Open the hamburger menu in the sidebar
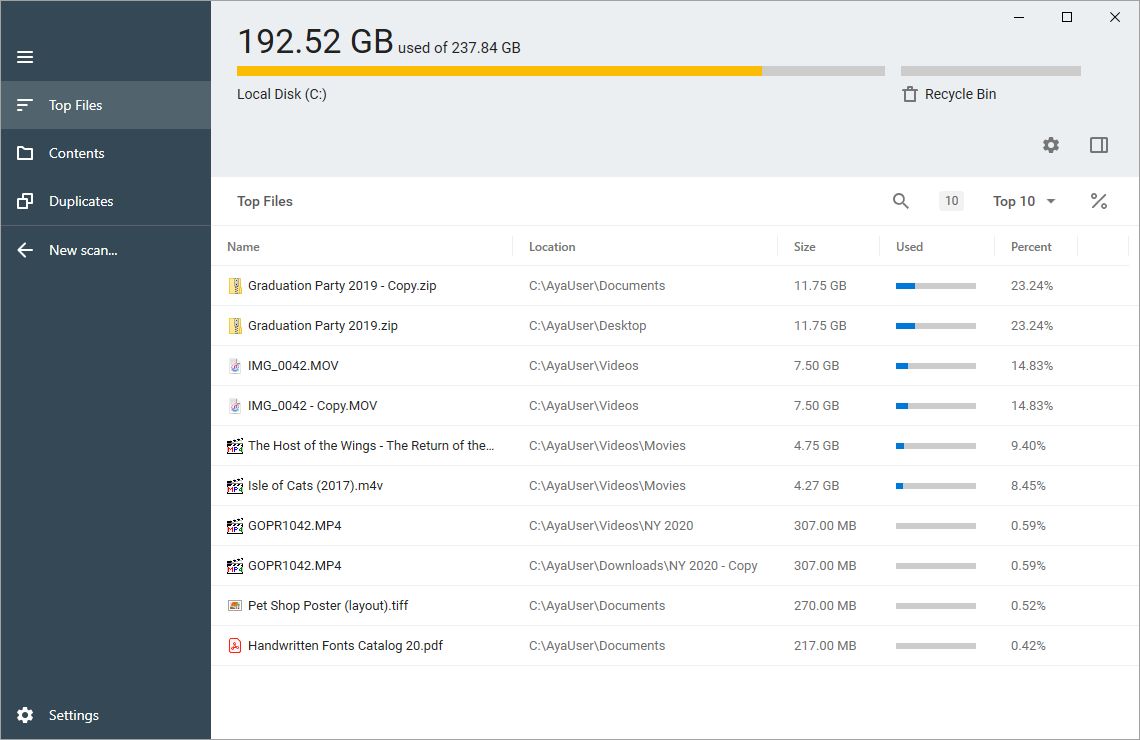The height and width of the screenshot is (740, 1140). tap(24, 57)
